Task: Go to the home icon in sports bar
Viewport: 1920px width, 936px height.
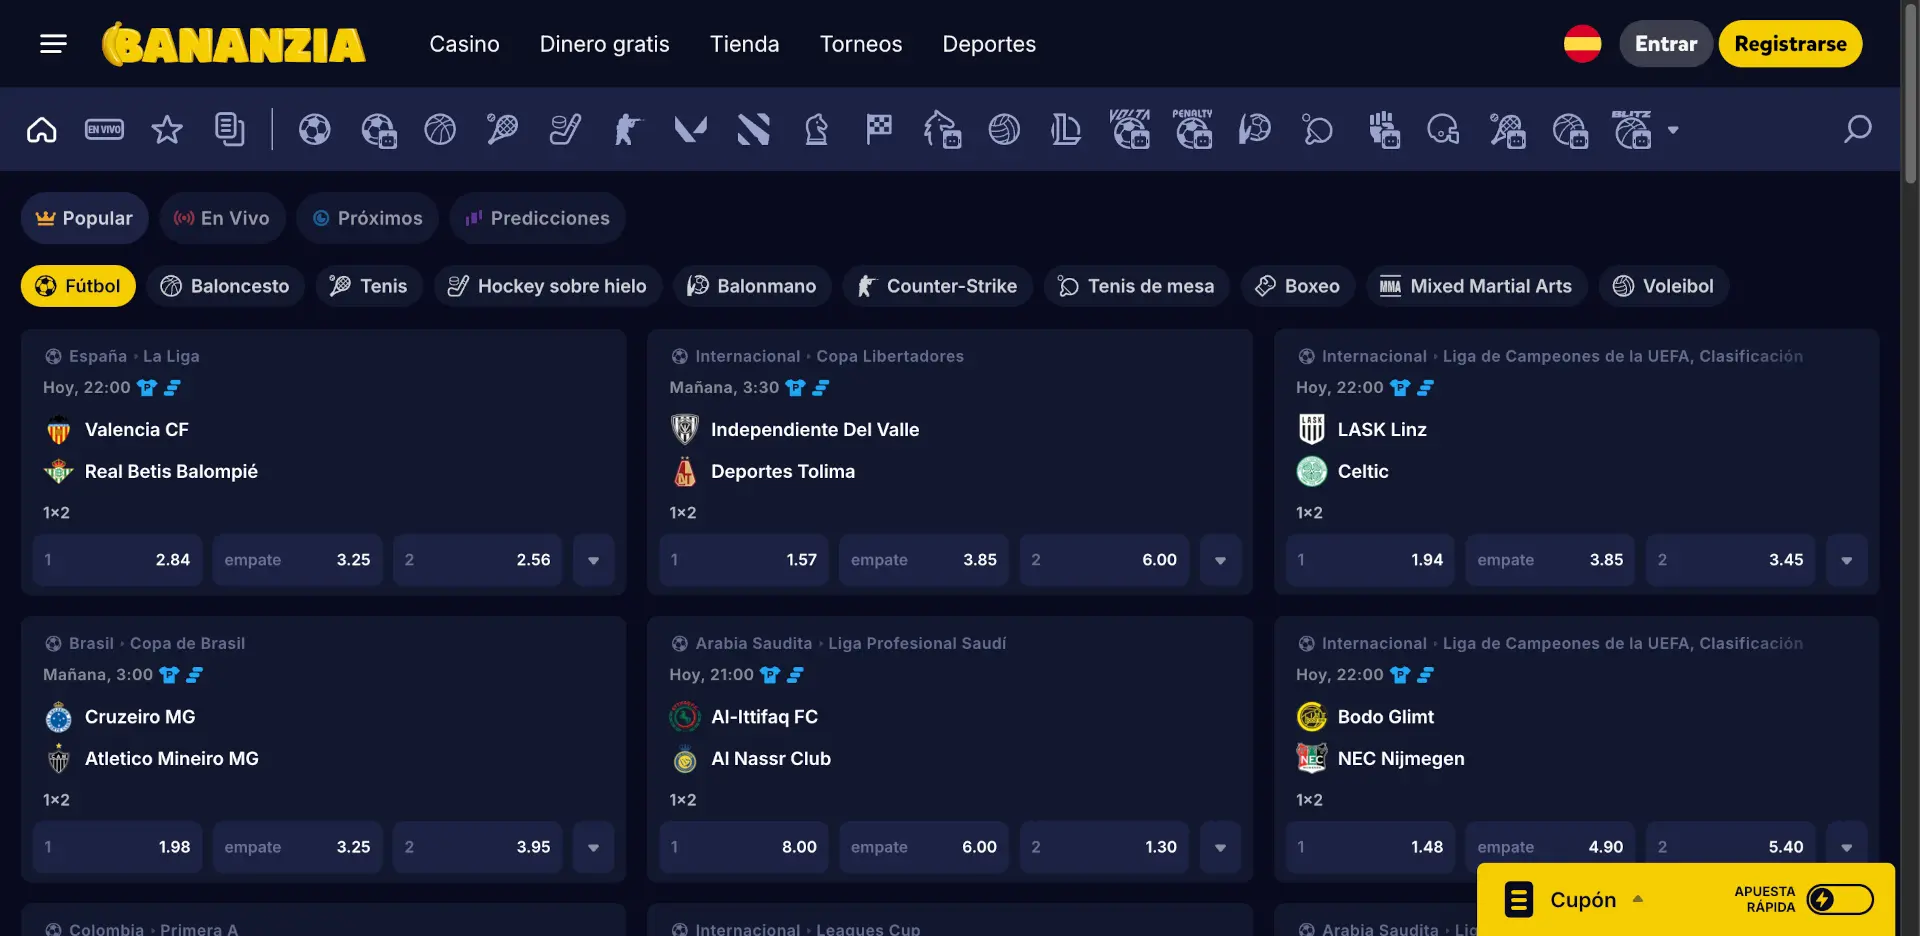Action: [42, 129]
